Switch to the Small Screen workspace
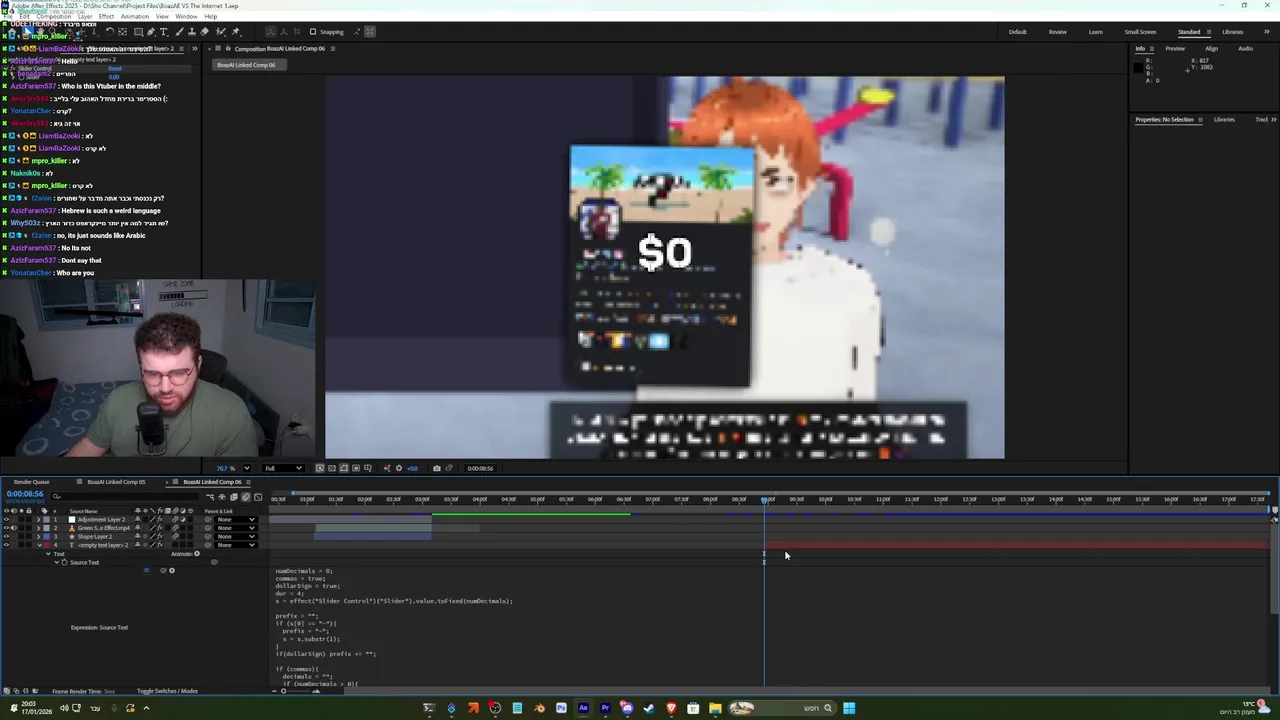 pyautogui.click(x=1140, y=32)
